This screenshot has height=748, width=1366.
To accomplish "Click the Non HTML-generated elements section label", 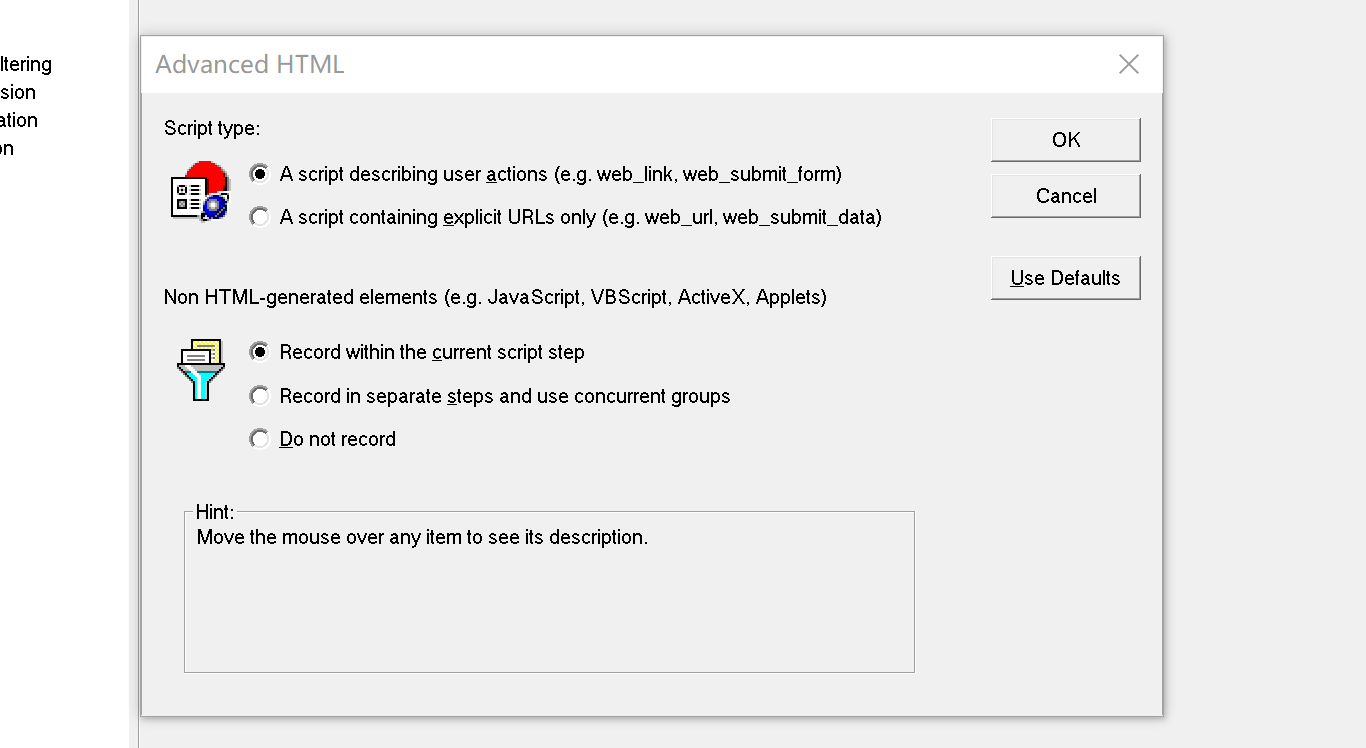I will click(495, 297).
